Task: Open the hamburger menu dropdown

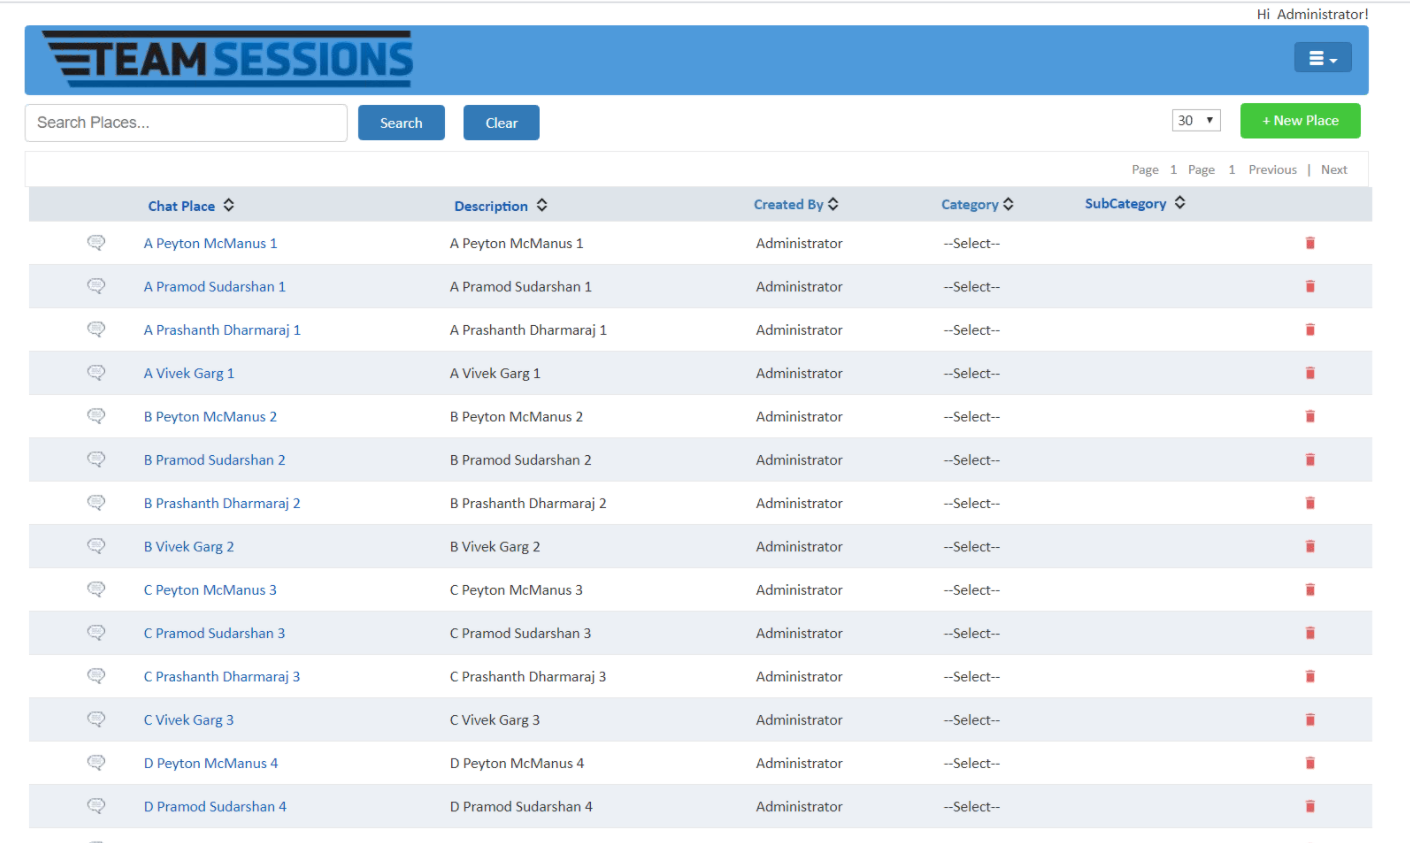Action: click(x=1322, y=58)
